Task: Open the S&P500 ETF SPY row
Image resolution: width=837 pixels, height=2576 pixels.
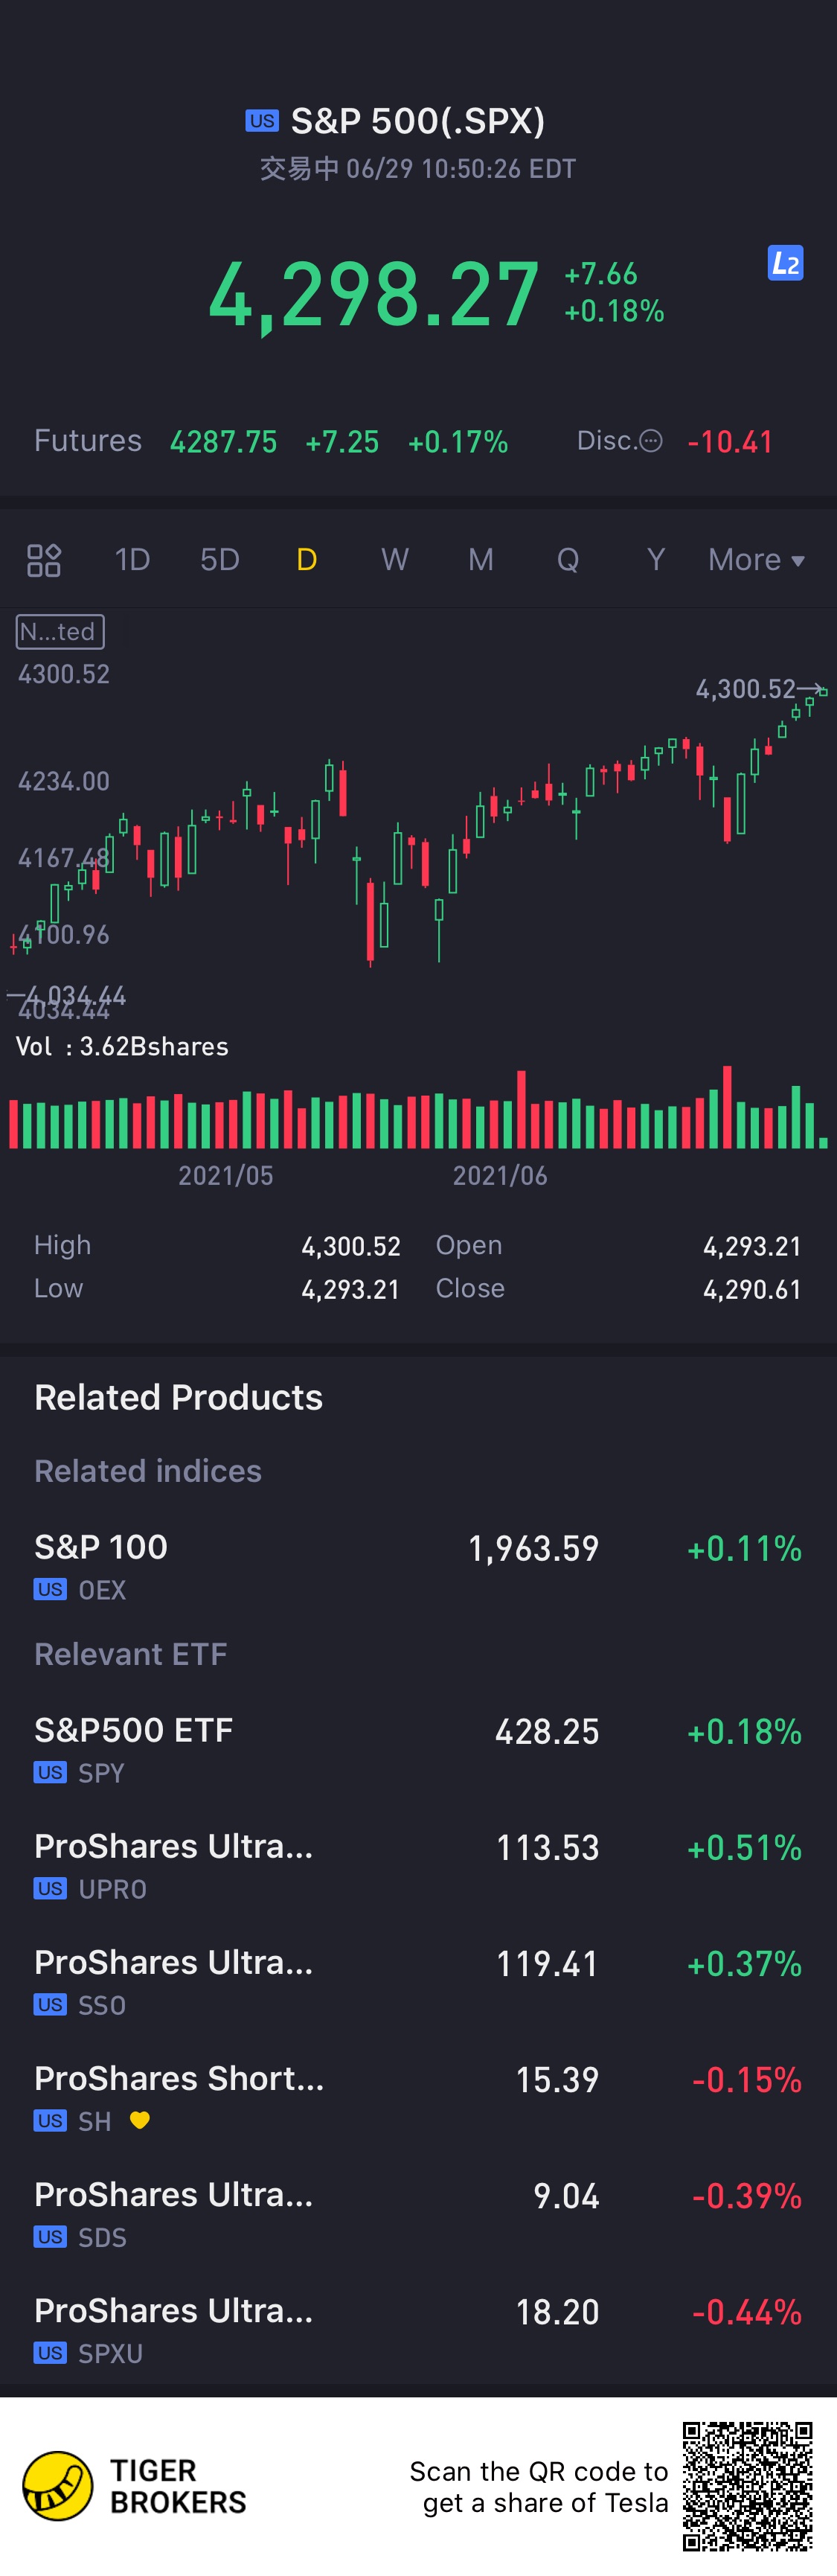Action: point(418,1748)
